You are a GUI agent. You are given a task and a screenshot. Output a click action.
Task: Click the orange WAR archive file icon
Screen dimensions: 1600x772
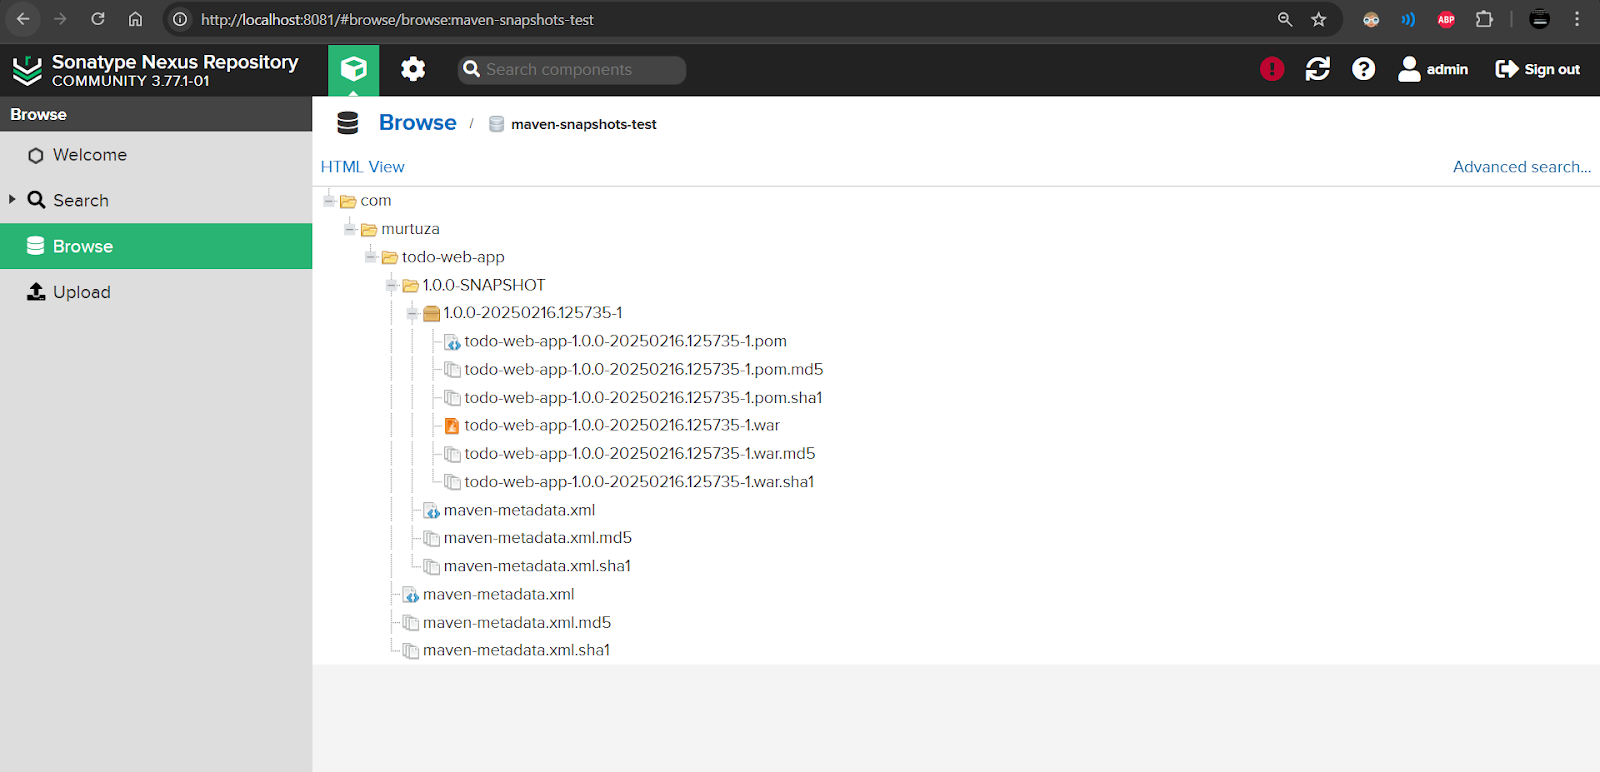452,426
